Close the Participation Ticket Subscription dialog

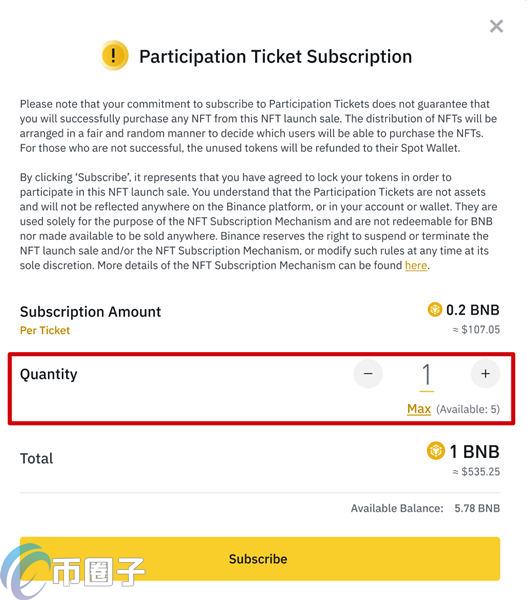click(496, 26)
